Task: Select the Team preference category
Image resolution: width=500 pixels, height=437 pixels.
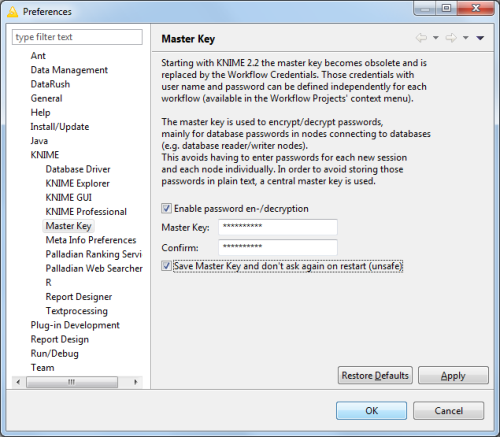Action: (x=42, y=368)
